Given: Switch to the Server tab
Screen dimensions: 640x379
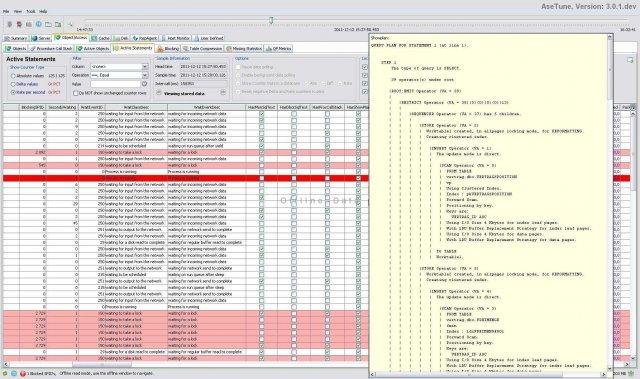Looking at the screenshot, I should click(x=41, y=38).
